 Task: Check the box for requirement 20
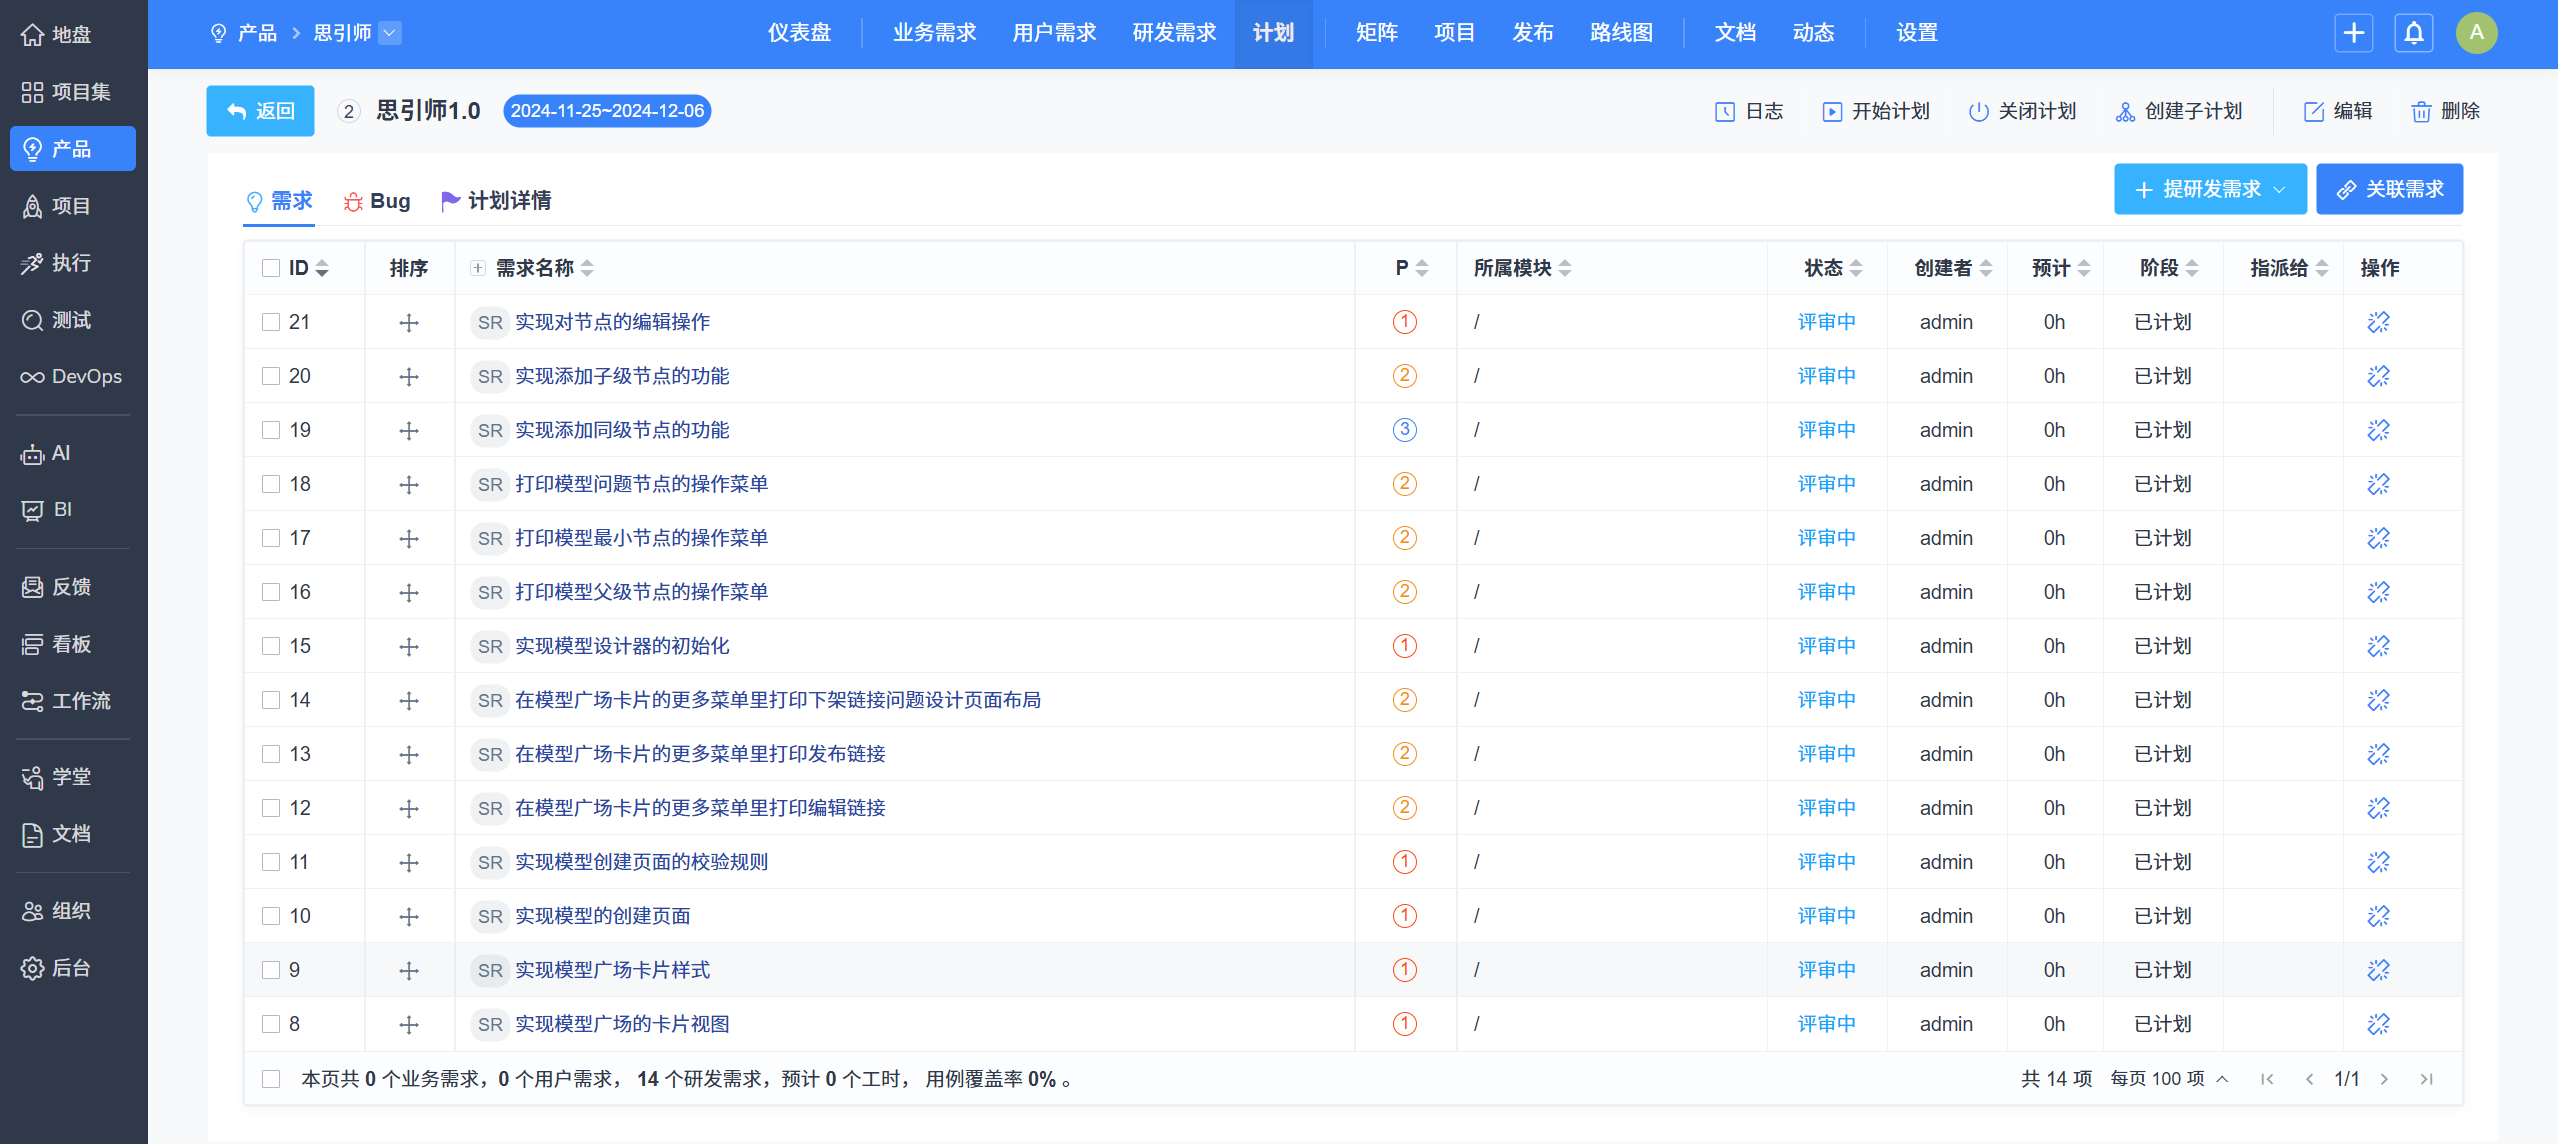pyautogui.click(x=271, y=376)
